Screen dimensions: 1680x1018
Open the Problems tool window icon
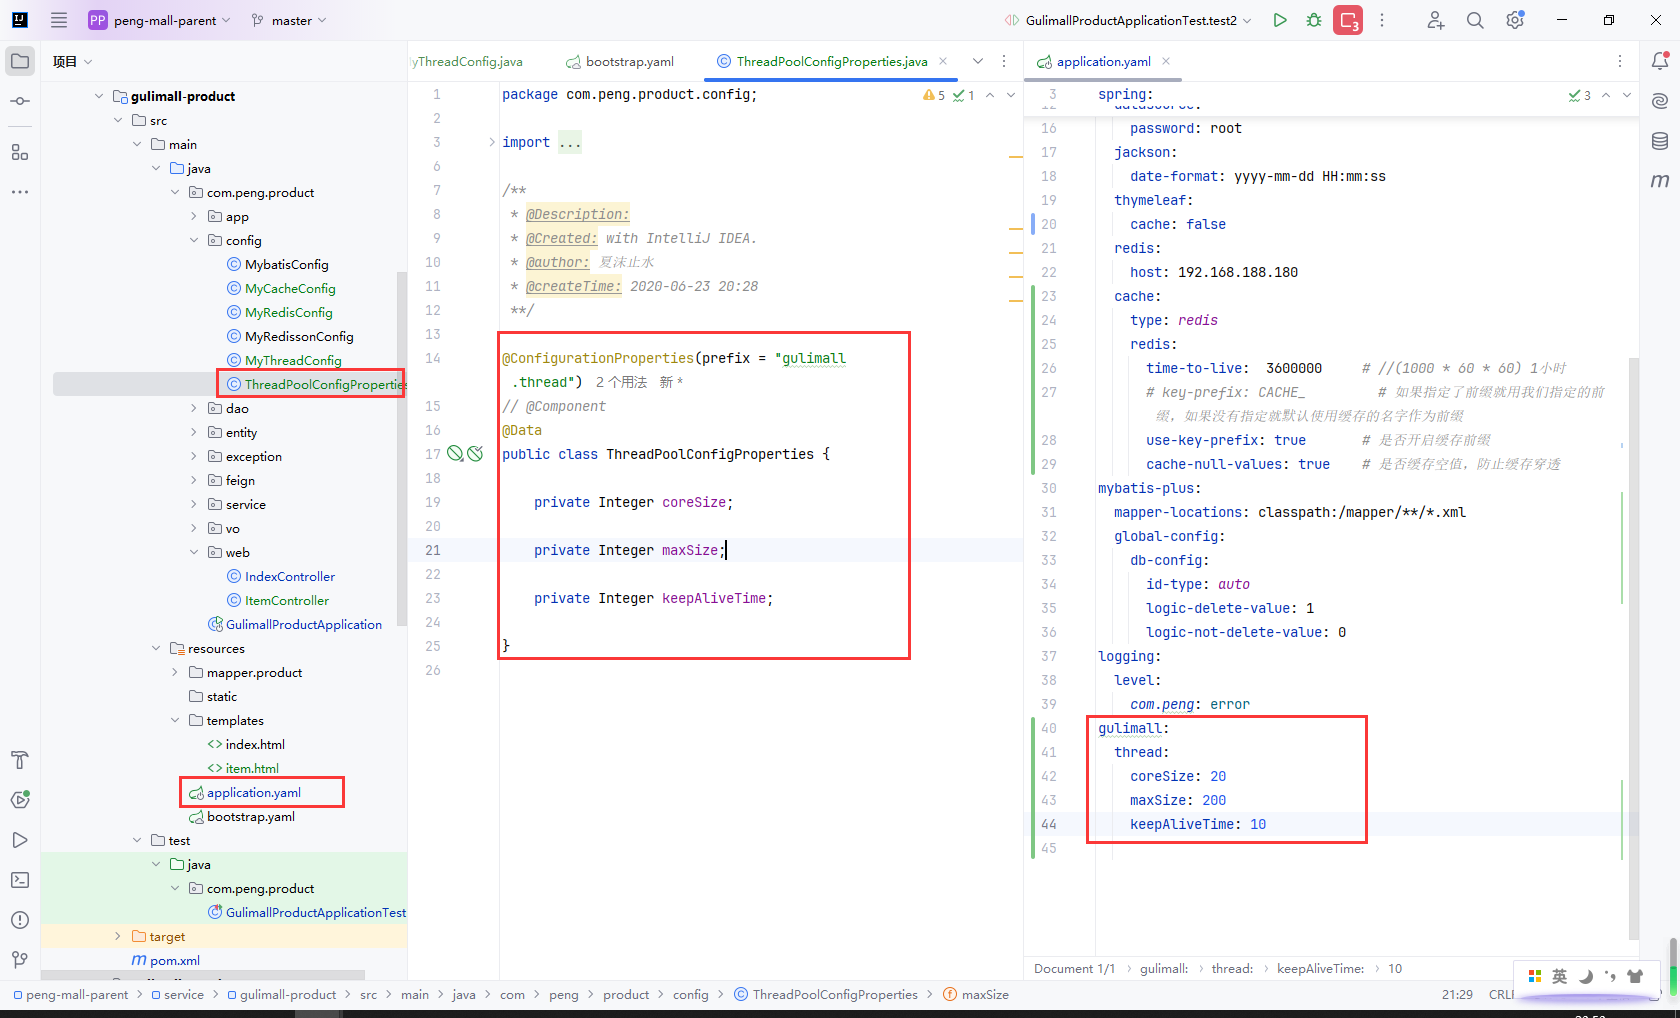pyautogui.click(x=20, y=920)
